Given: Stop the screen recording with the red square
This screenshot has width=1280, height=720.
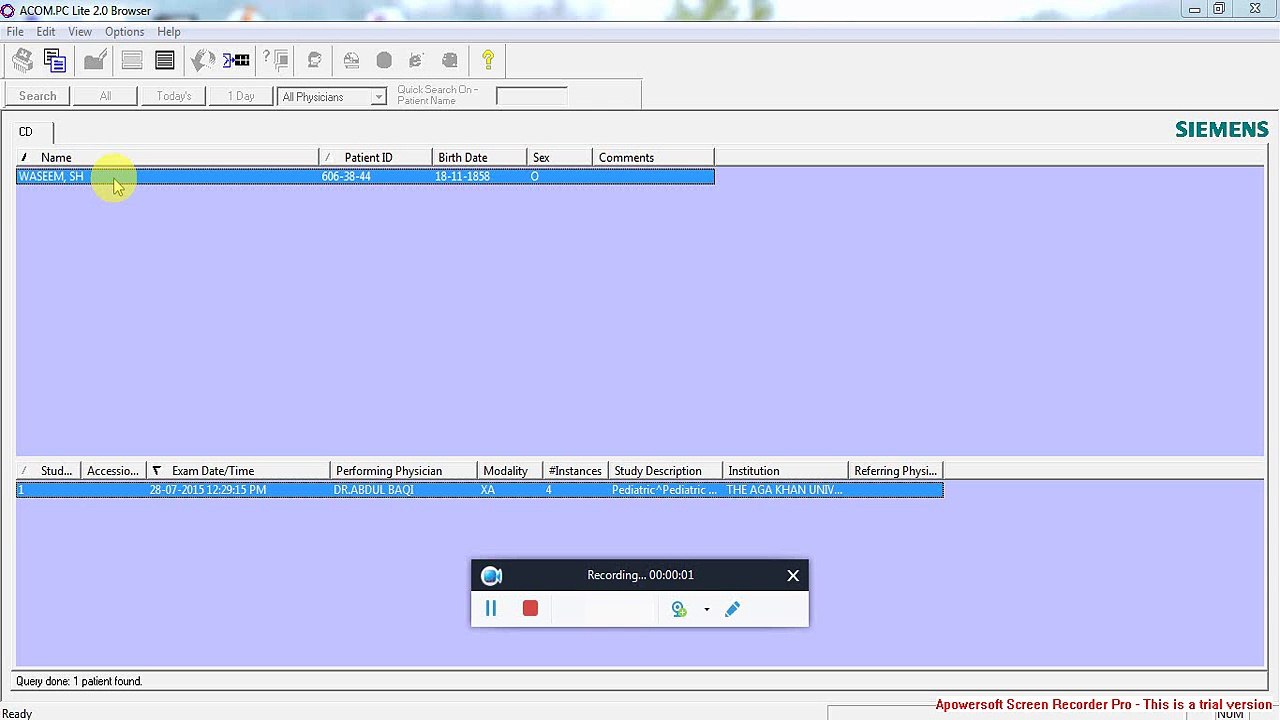Looking at the screenshot, I should 530,608.
